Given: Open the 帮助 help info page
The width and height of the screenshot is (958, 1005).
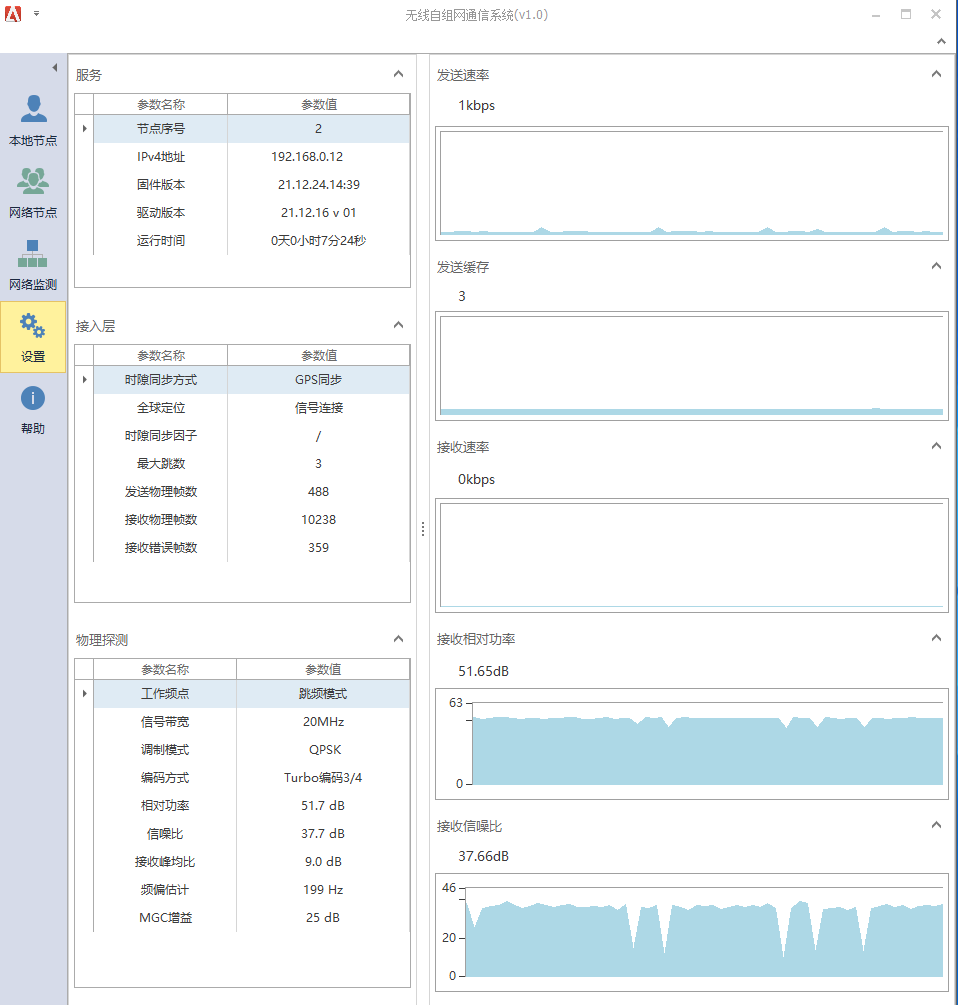Looking at the screenshot, I should 33,410.
